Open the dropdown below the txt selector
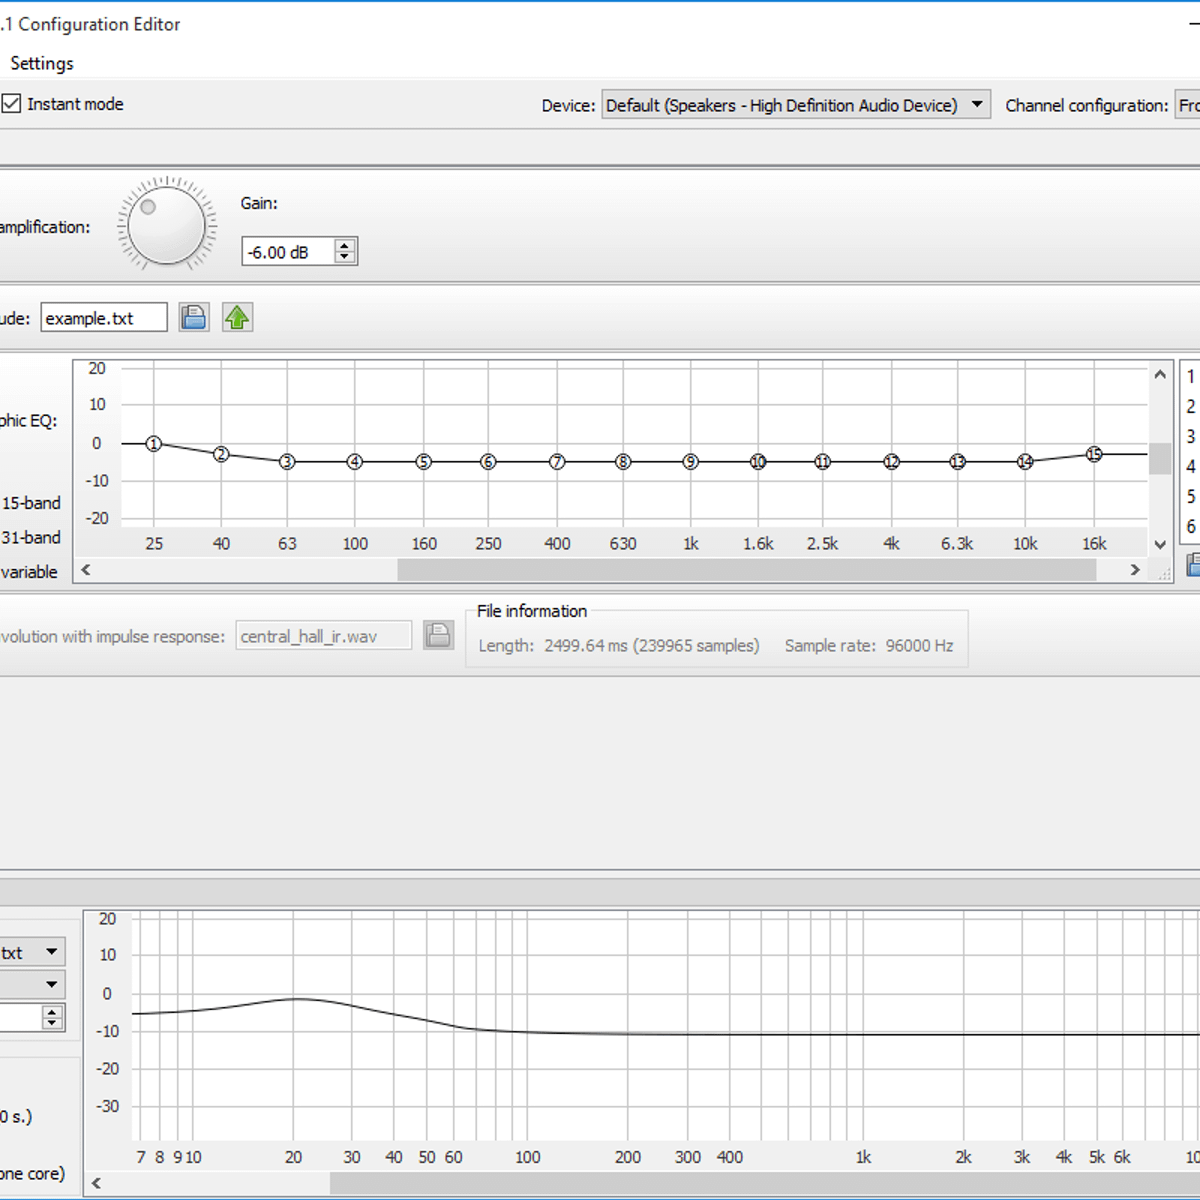1200x1200 pixels. 51,985
